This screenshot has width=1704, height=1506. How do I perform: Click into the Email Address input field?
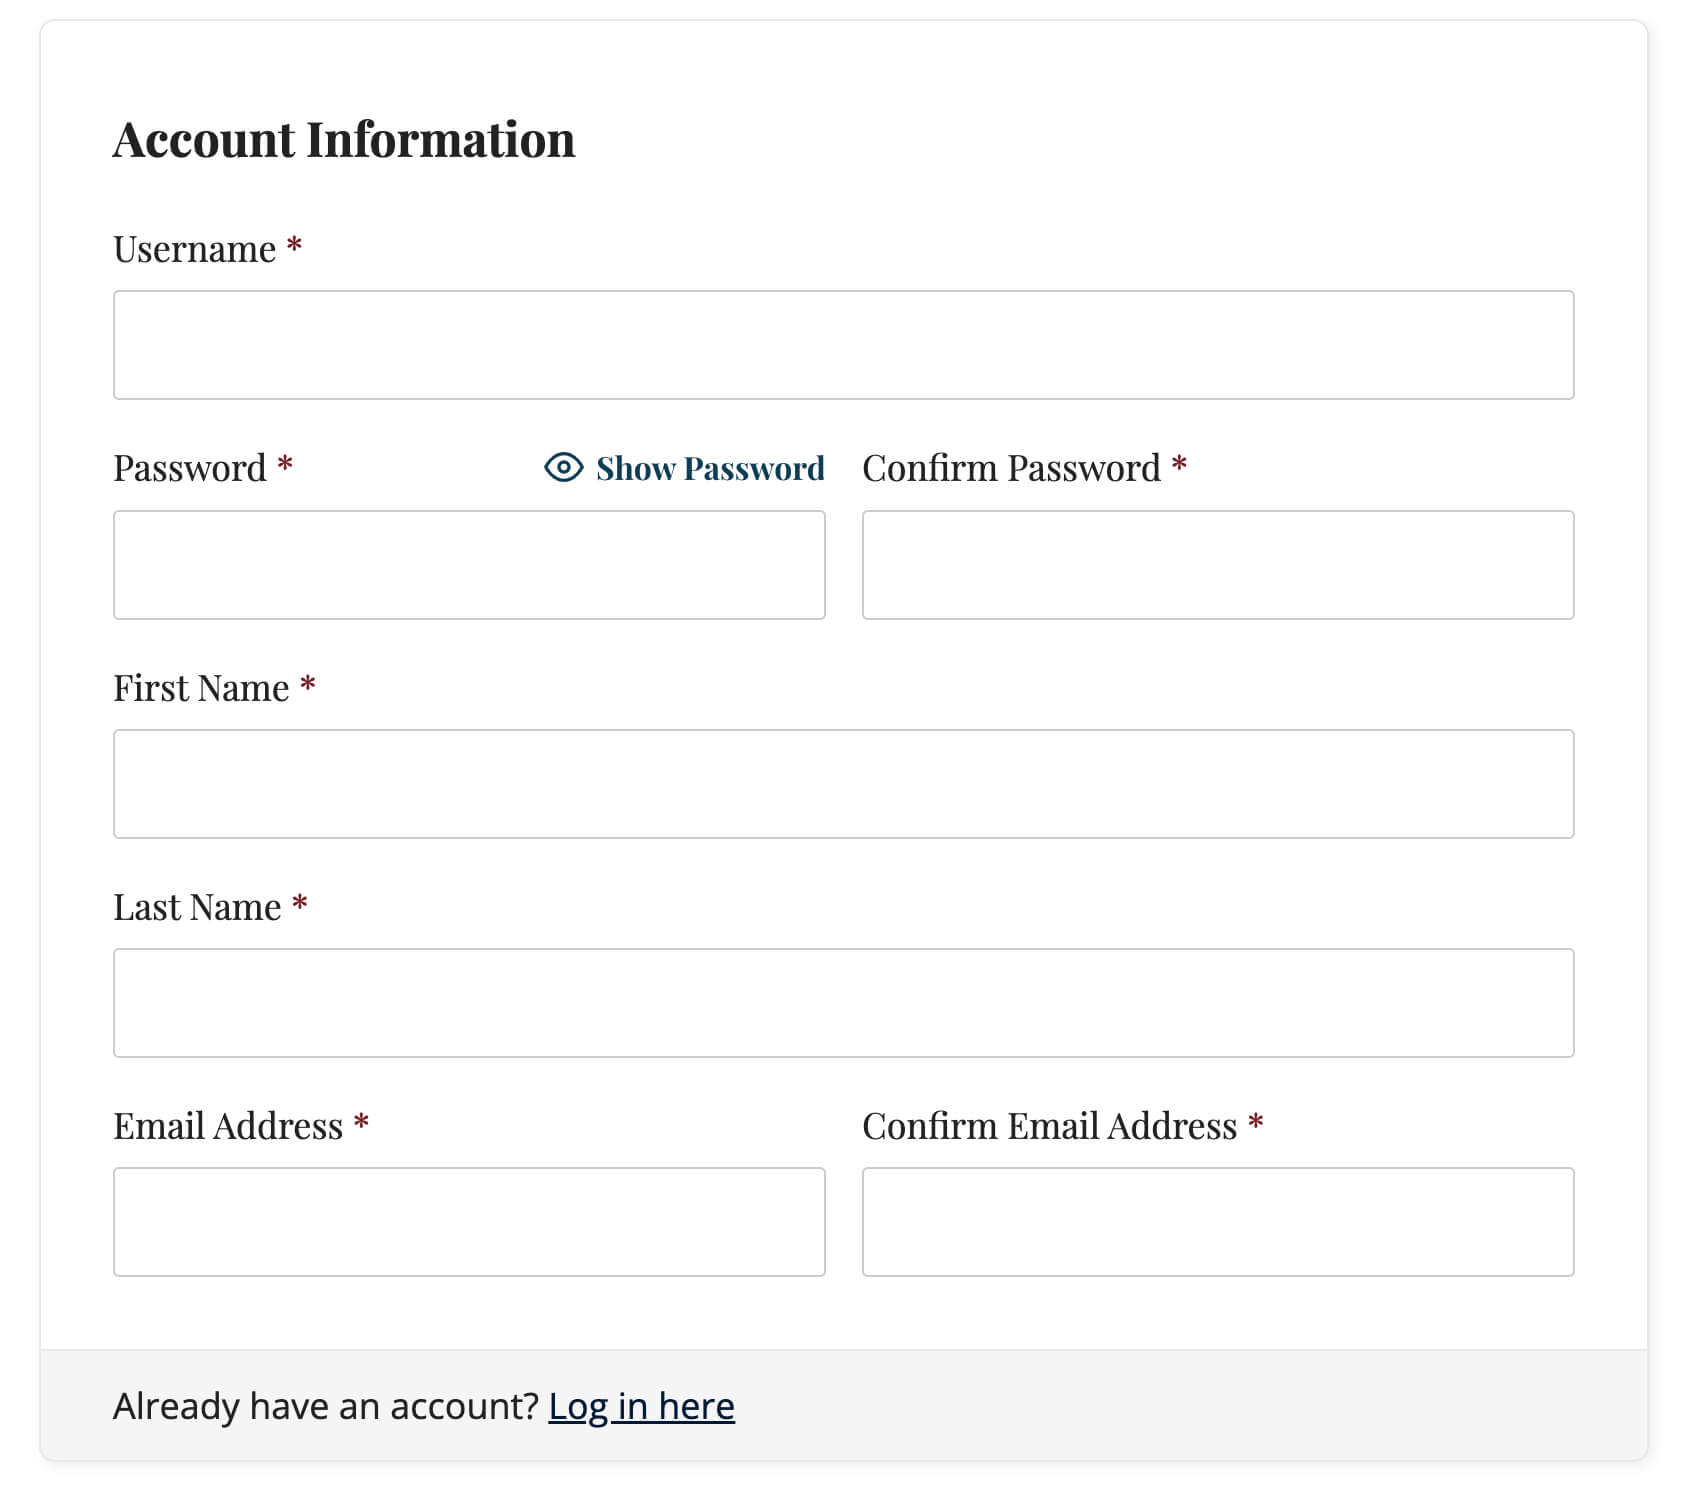pyautogui.click(x=470, y=1222)
